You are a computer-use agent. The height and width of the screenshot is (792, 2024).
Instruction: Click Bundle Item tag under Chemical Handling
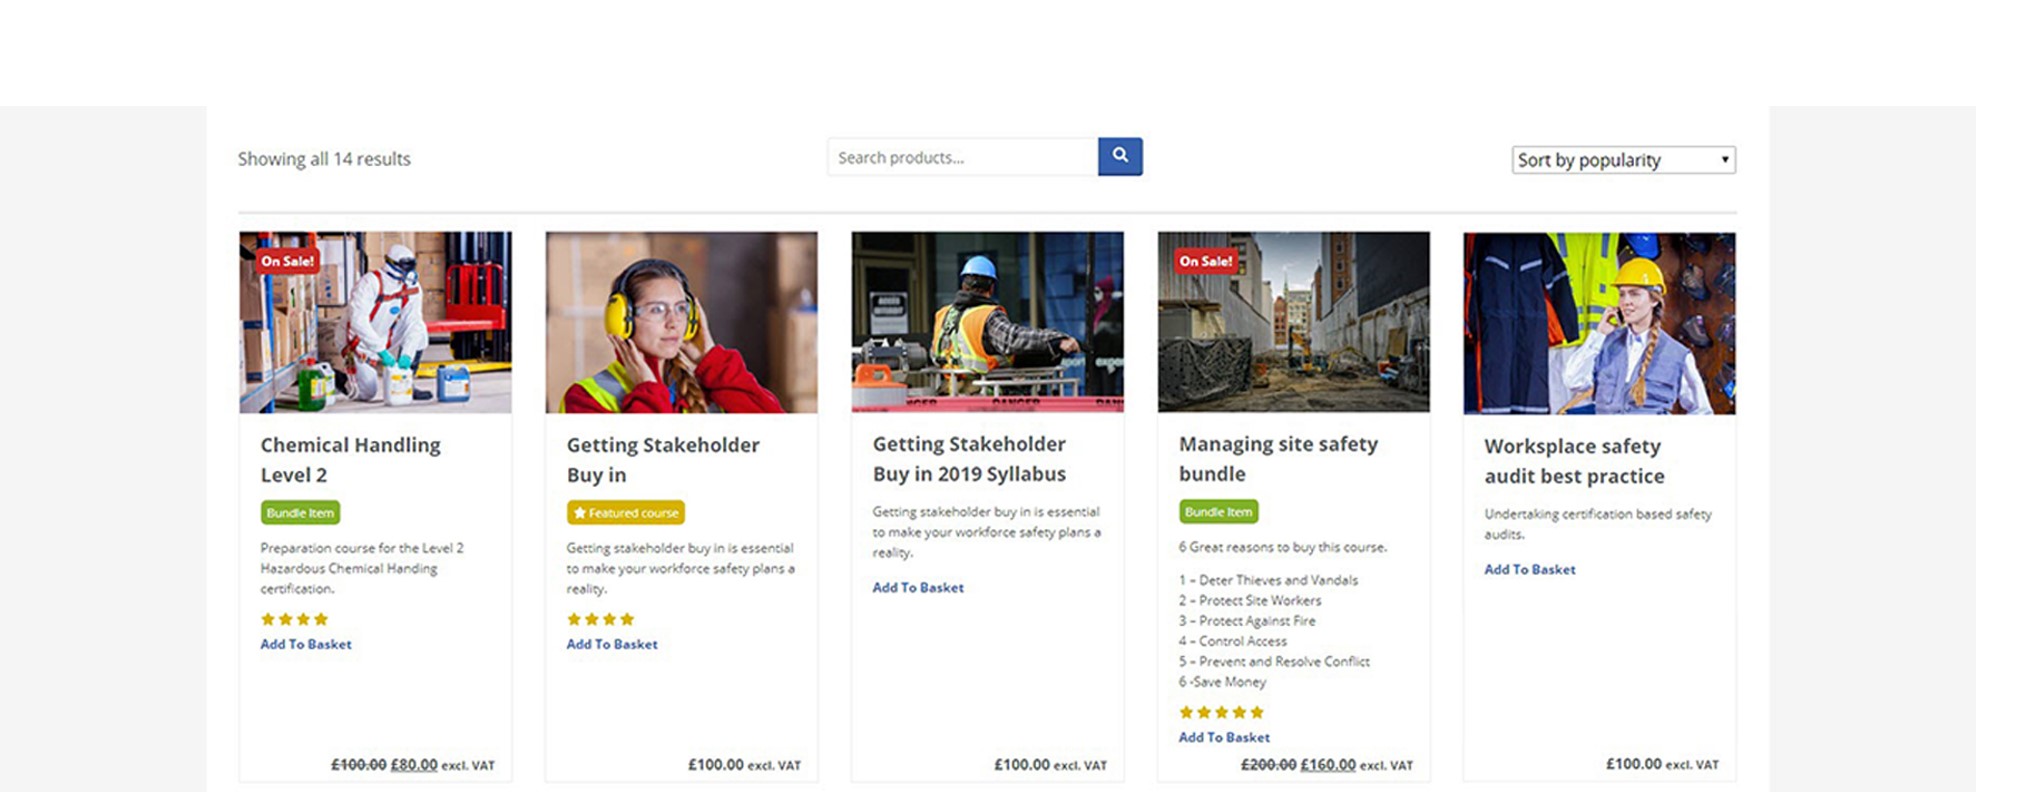coord(300,512)
